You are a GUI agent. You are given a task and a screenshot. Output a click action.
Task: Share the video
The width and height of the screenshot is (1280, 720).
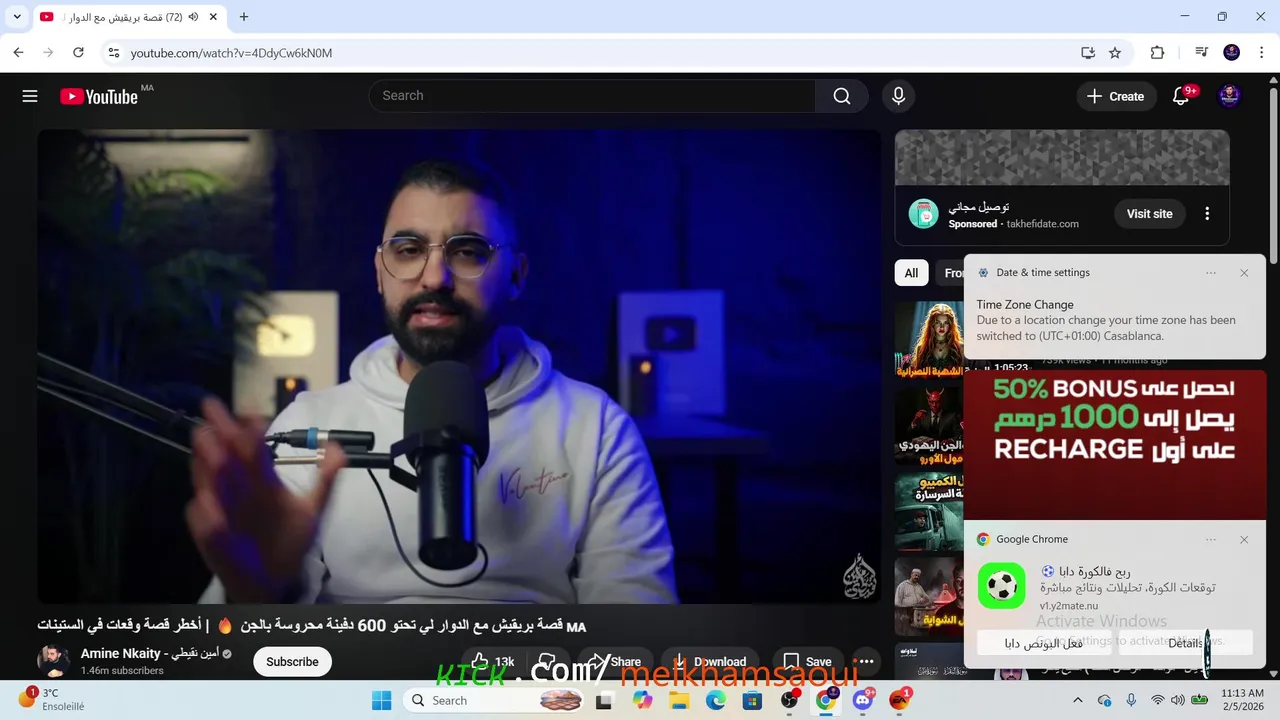pos(614,661)
